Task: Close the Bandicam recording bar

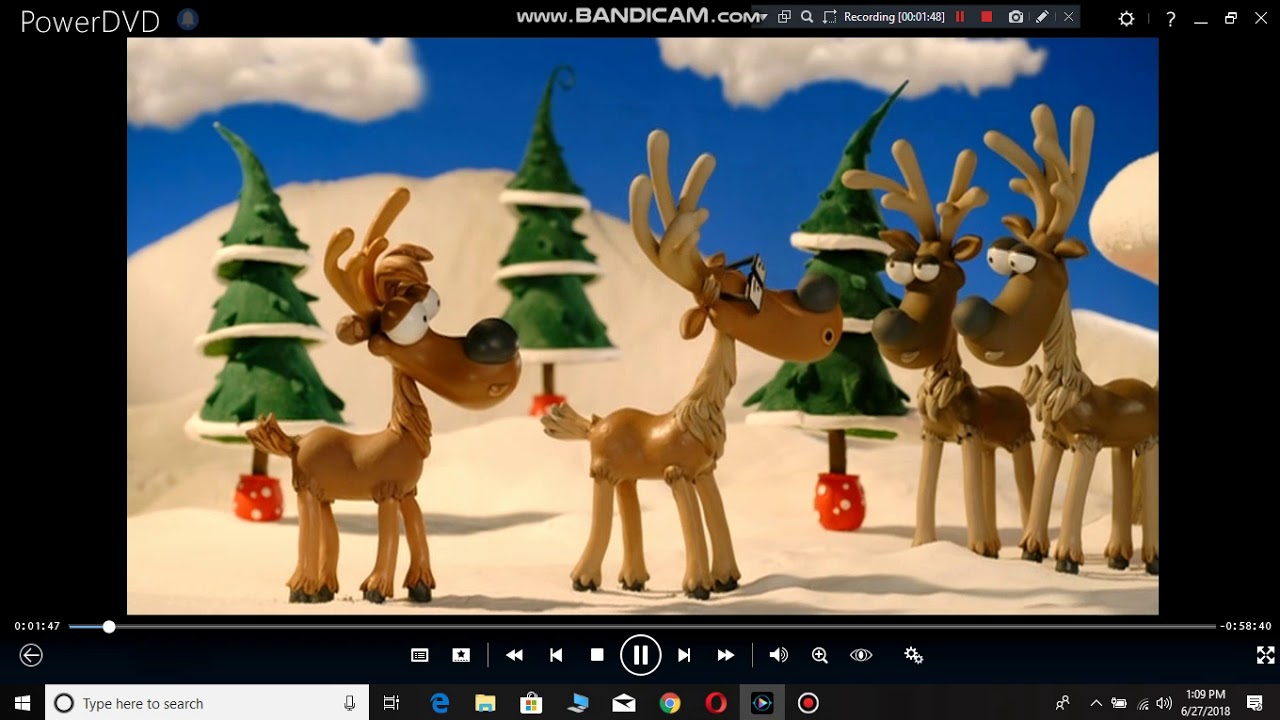Action: click(1068, 17)
